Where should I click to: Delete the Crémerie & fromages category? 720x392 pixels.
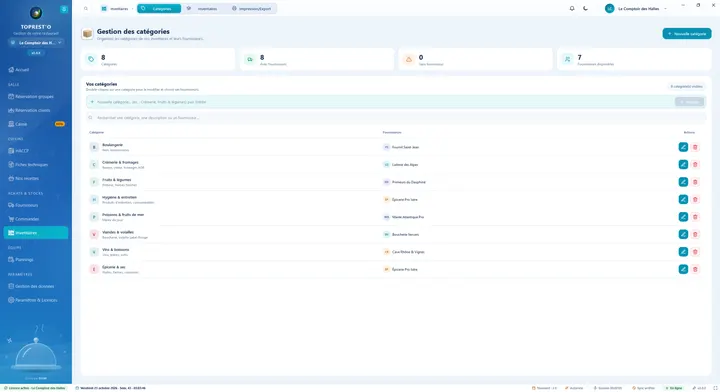click(695, 164)
